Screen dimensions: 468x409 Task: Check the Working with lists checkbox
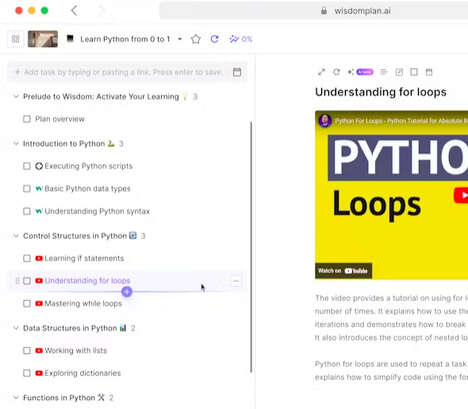click(x=27, y=351)
